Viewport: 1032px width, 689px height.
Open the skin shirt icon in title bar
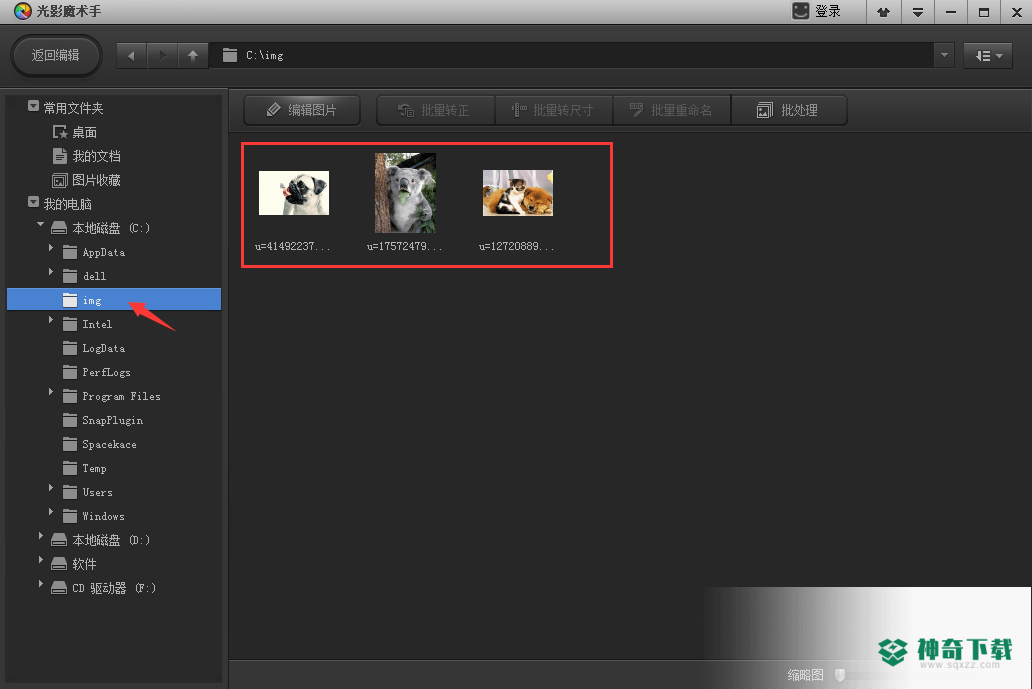pyautogui.click(x=883, y=12)
